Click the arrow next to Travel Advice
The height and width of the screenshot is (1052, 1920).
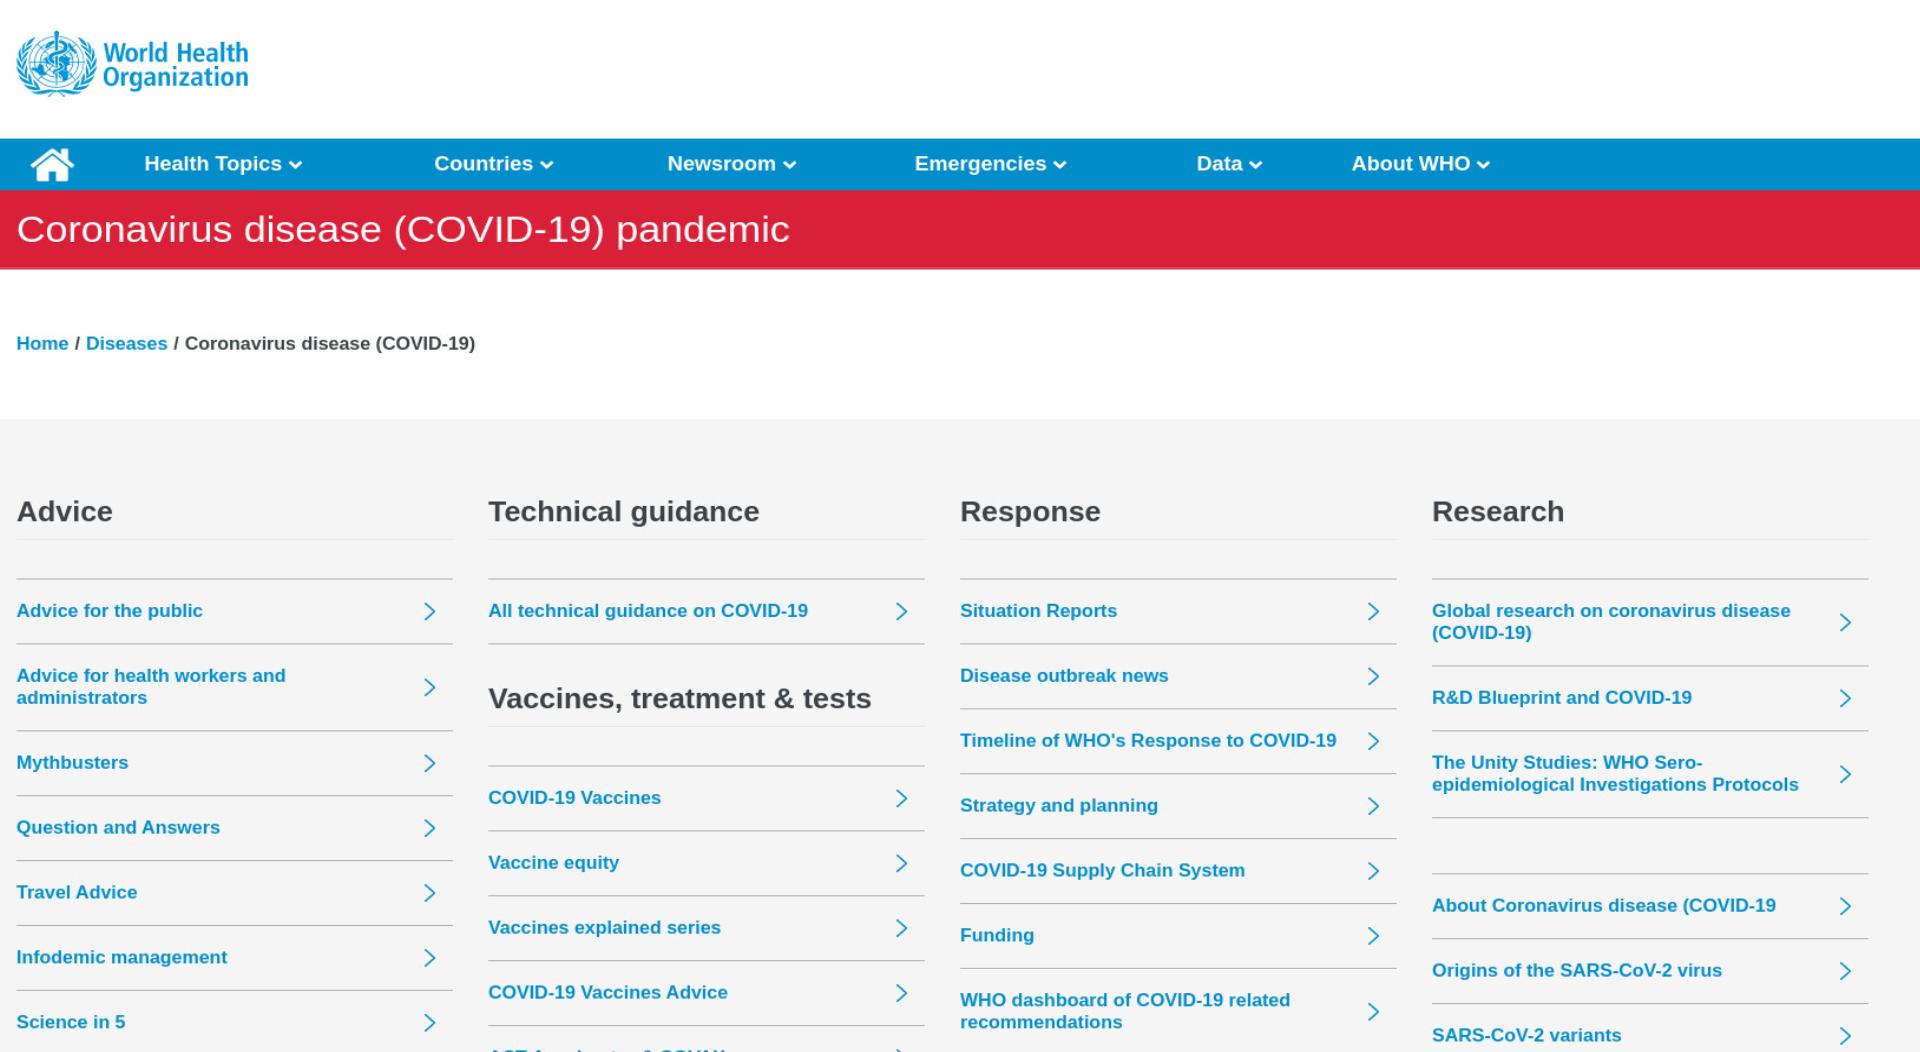429,893
